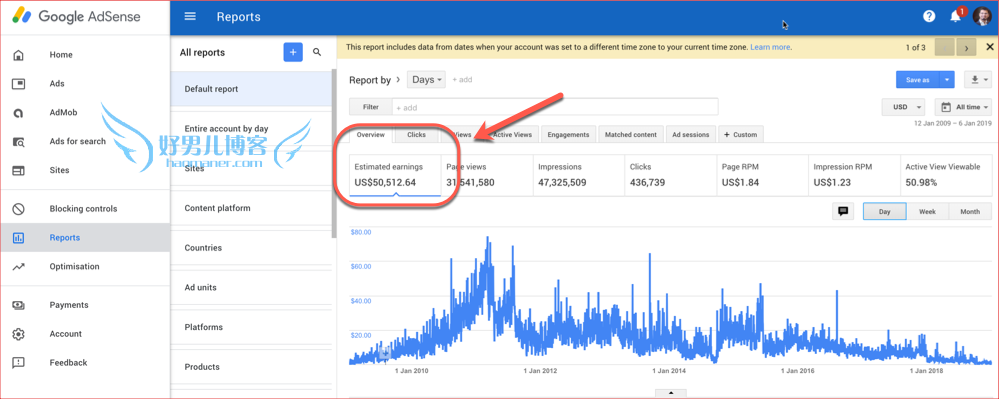Click the Sites sidebar icon
The height and width of the screenshot is (399, 999).
[18, 170]
